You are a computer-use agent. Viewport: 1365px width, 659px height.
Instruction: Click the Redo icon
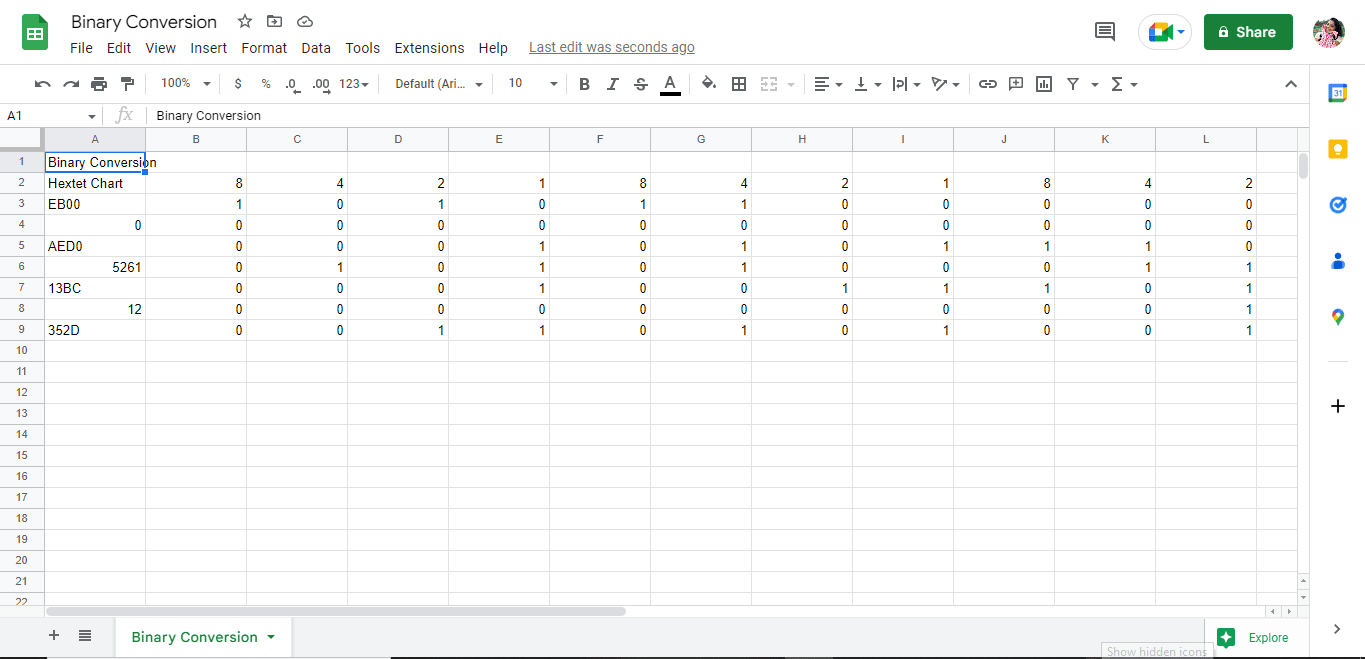pyautogui.click(x=71, y=84)
